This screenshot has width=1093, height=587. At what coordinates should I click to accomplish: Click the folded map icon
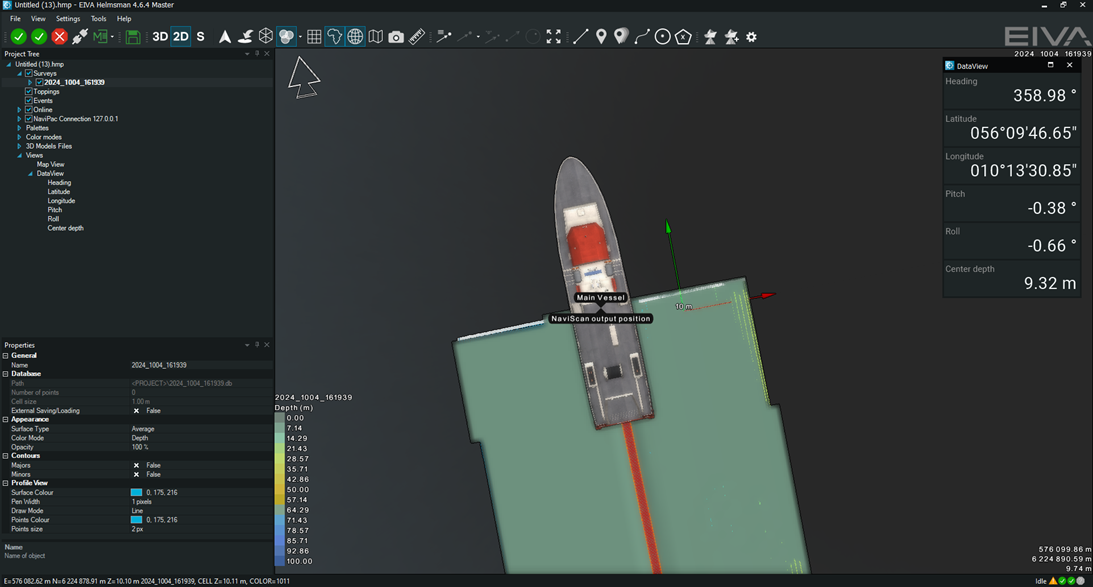(376, 36)
